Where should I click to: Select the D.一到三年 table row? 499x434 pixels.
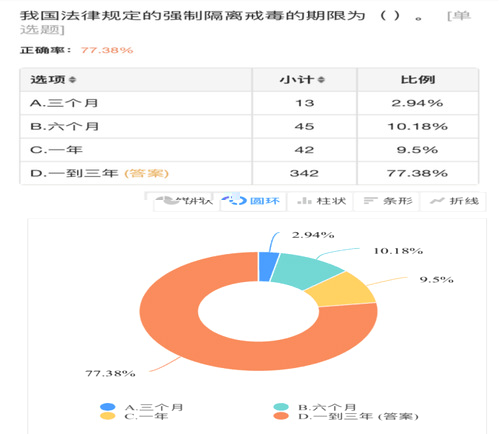[x=249, y=173]
